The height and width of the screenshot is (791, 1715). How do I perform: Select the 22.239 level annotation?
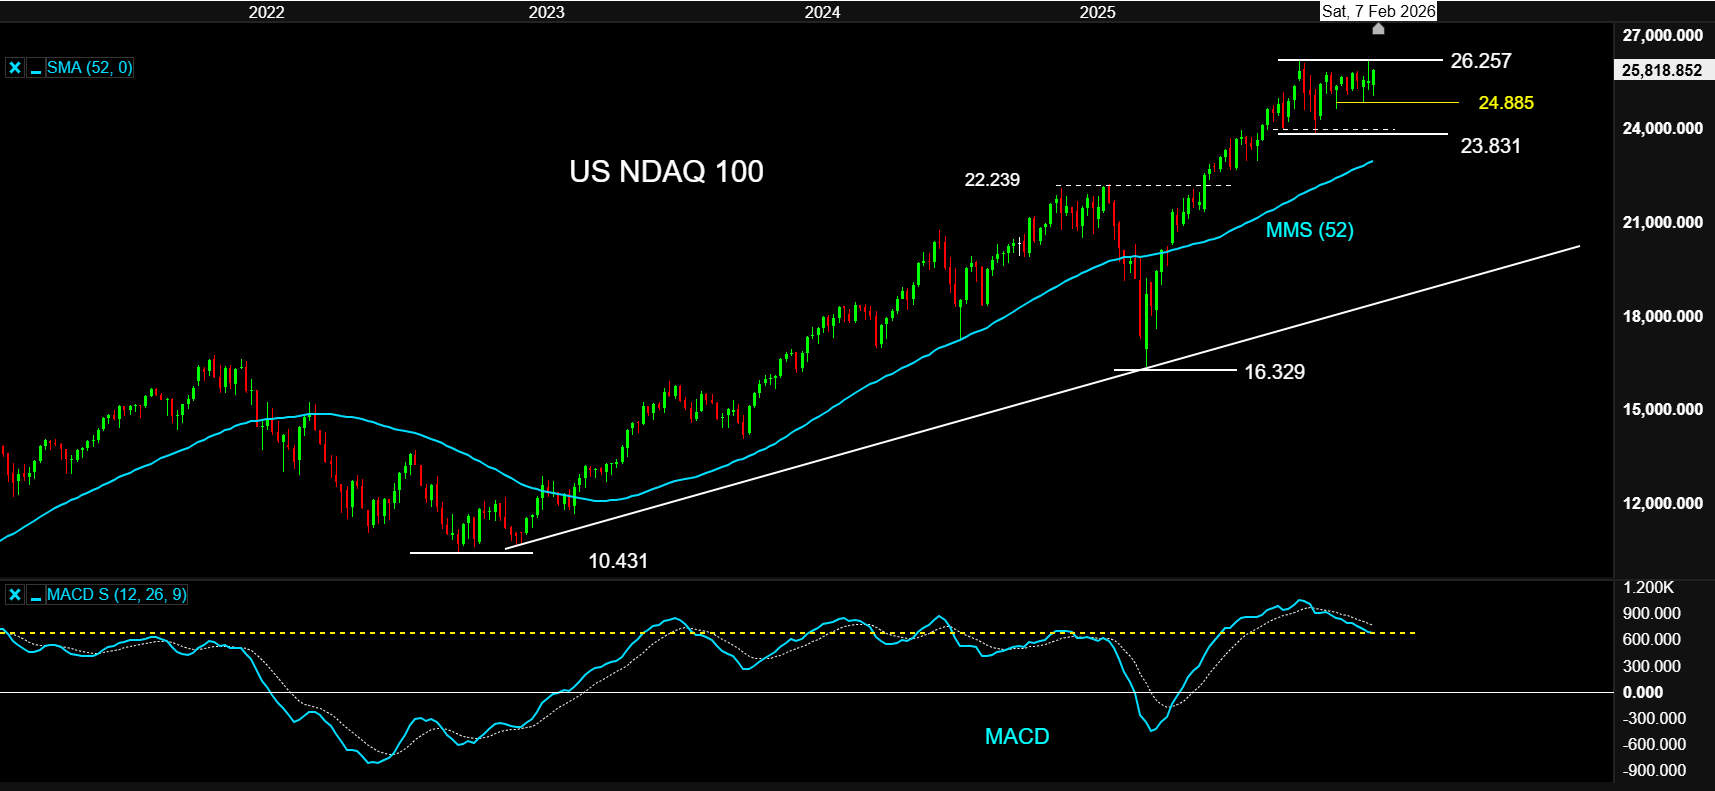tap(992, 180)
